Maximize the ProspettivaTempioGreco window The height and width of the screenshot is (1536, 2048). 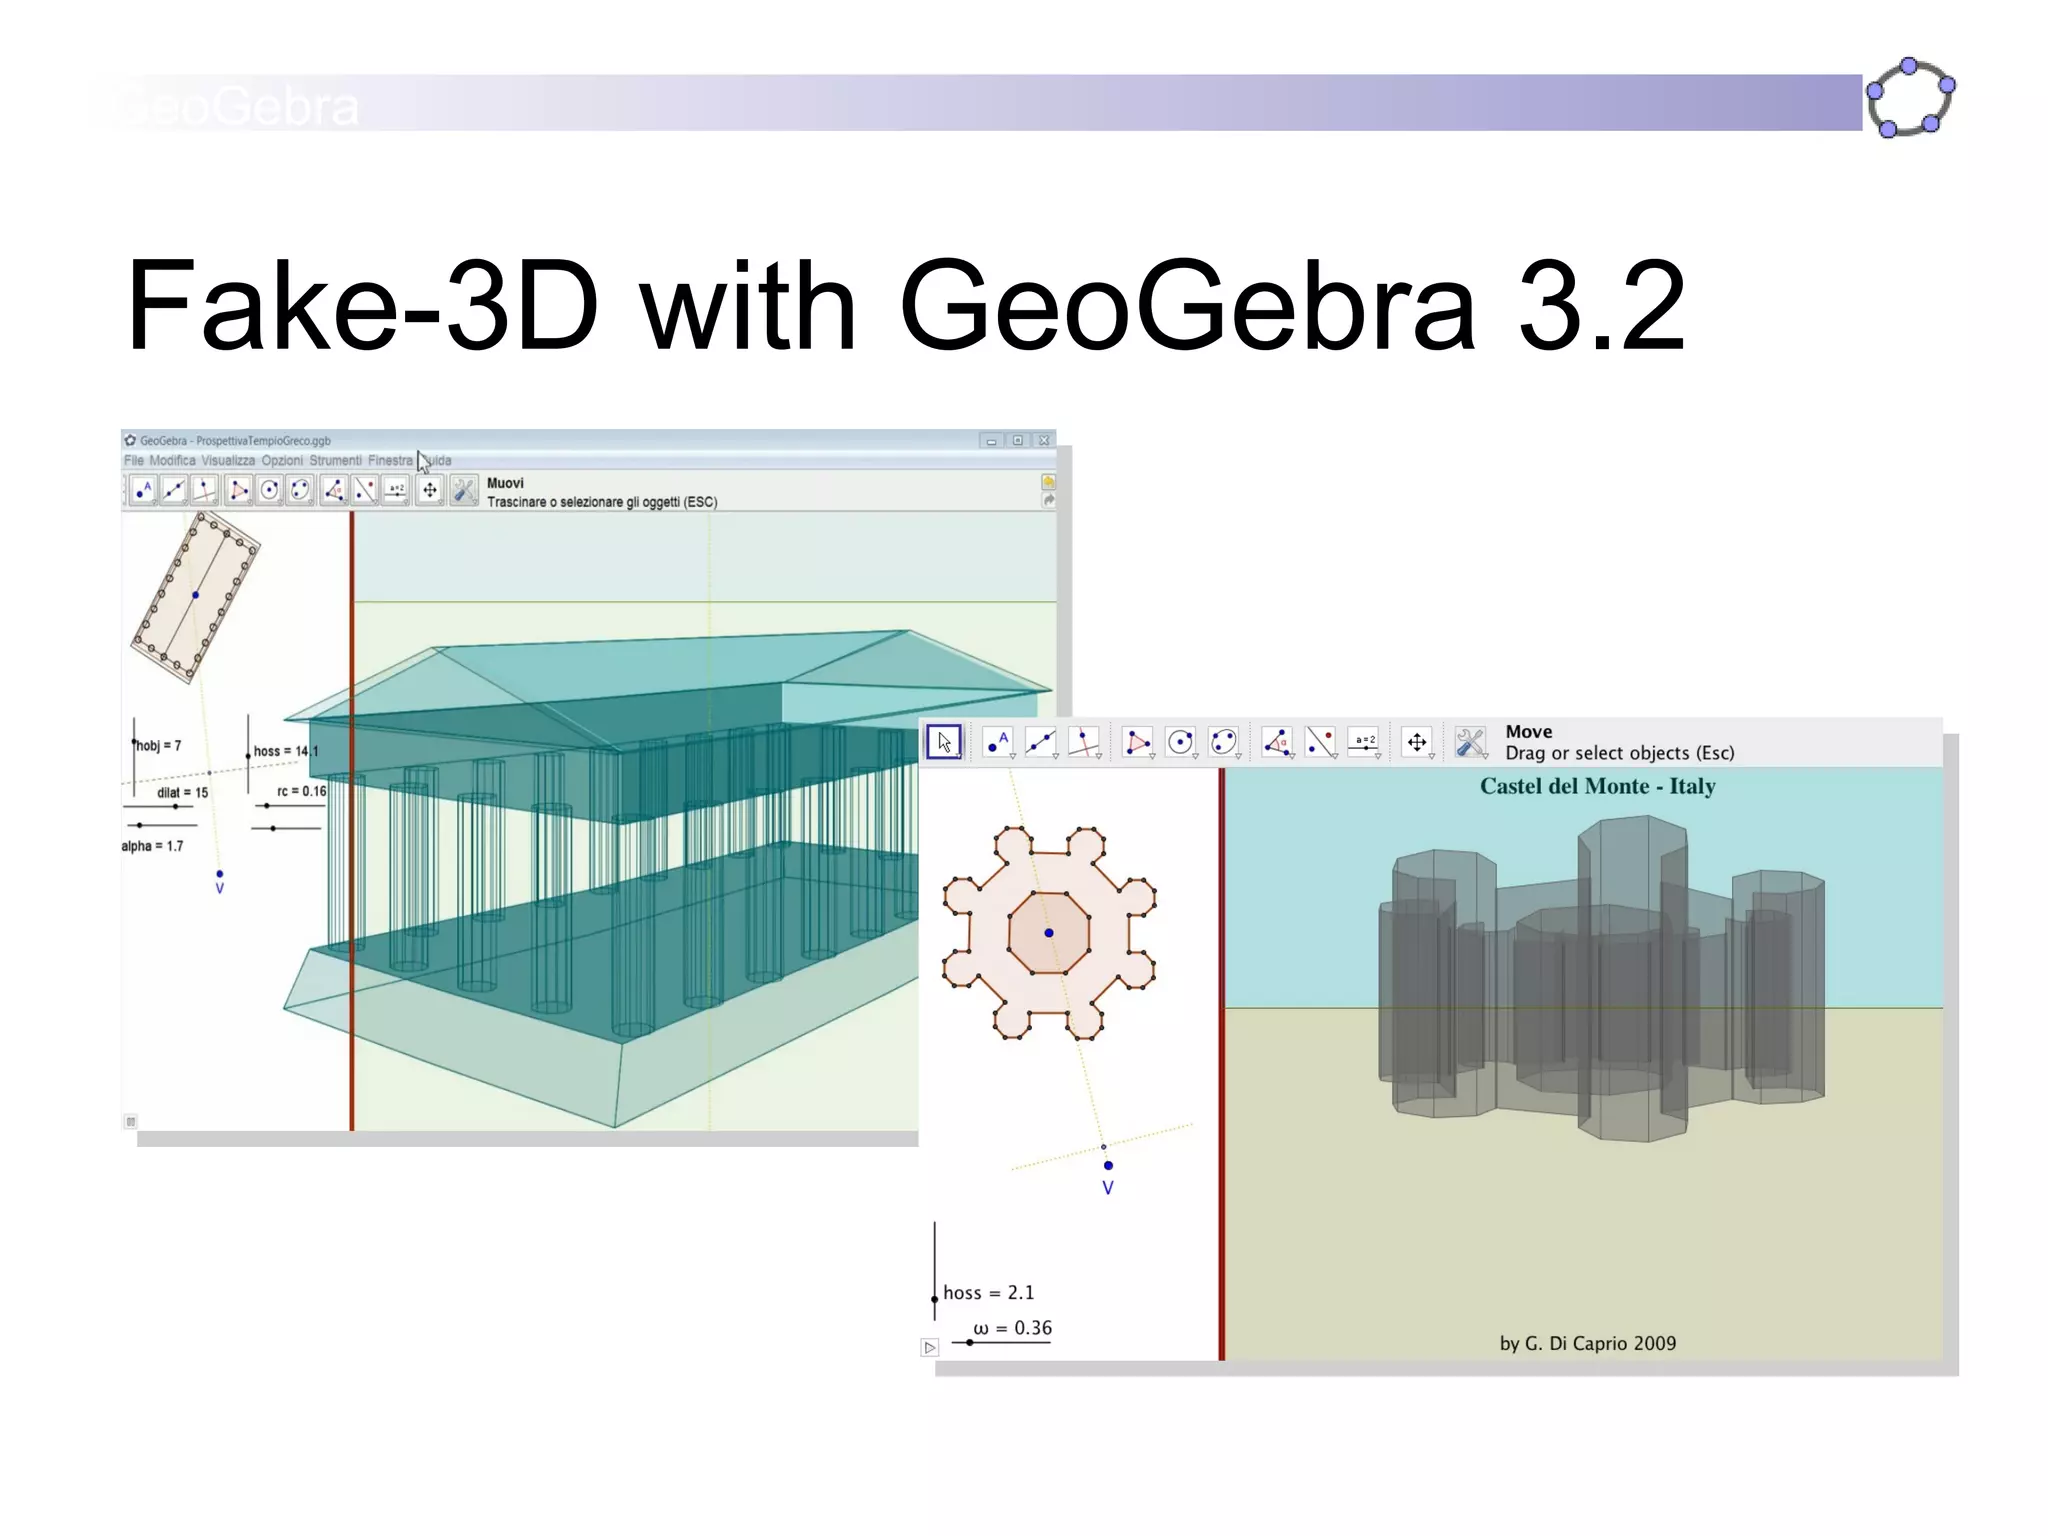click(1018, 441)
